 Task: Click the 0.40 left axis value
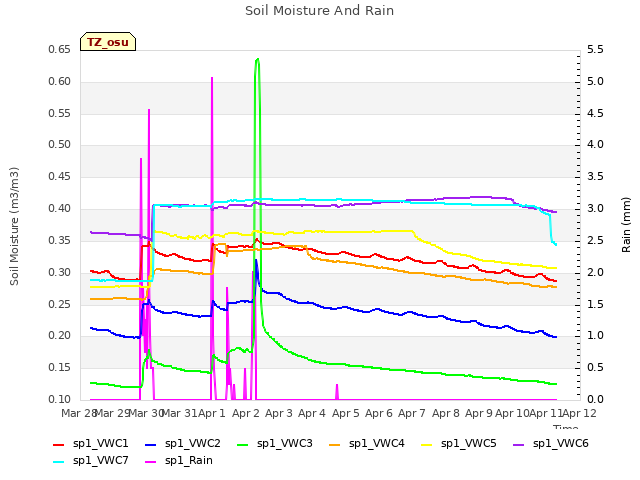[60, 209]
